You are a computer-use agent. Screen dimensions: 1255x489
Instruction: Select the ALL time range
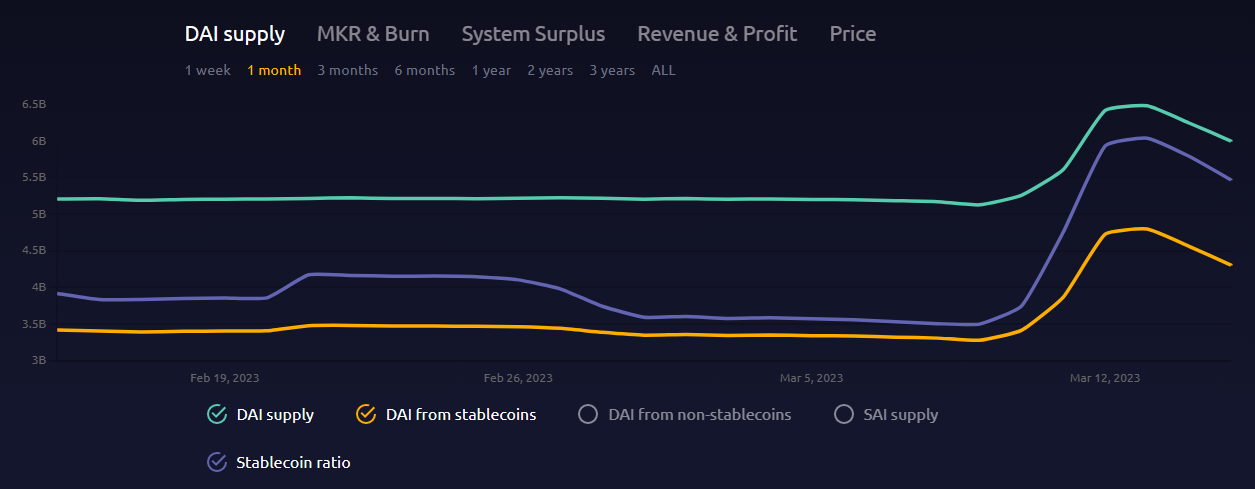coord(663,70)
